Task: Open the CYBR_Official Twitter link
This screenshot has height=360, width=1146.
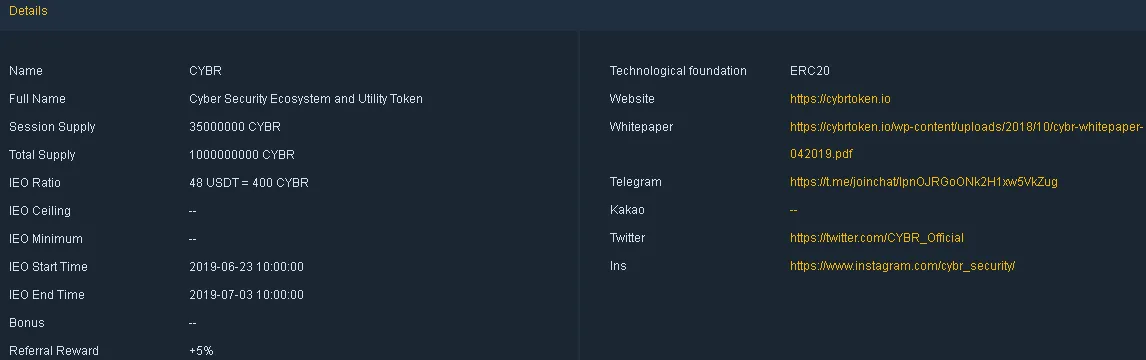Action: [x=876, y=238]
